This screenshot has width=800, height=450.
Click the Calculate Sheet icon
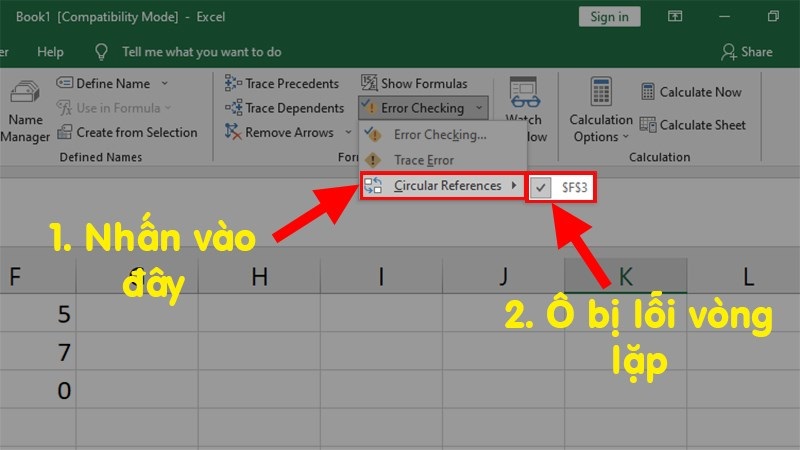click(647, 124)
